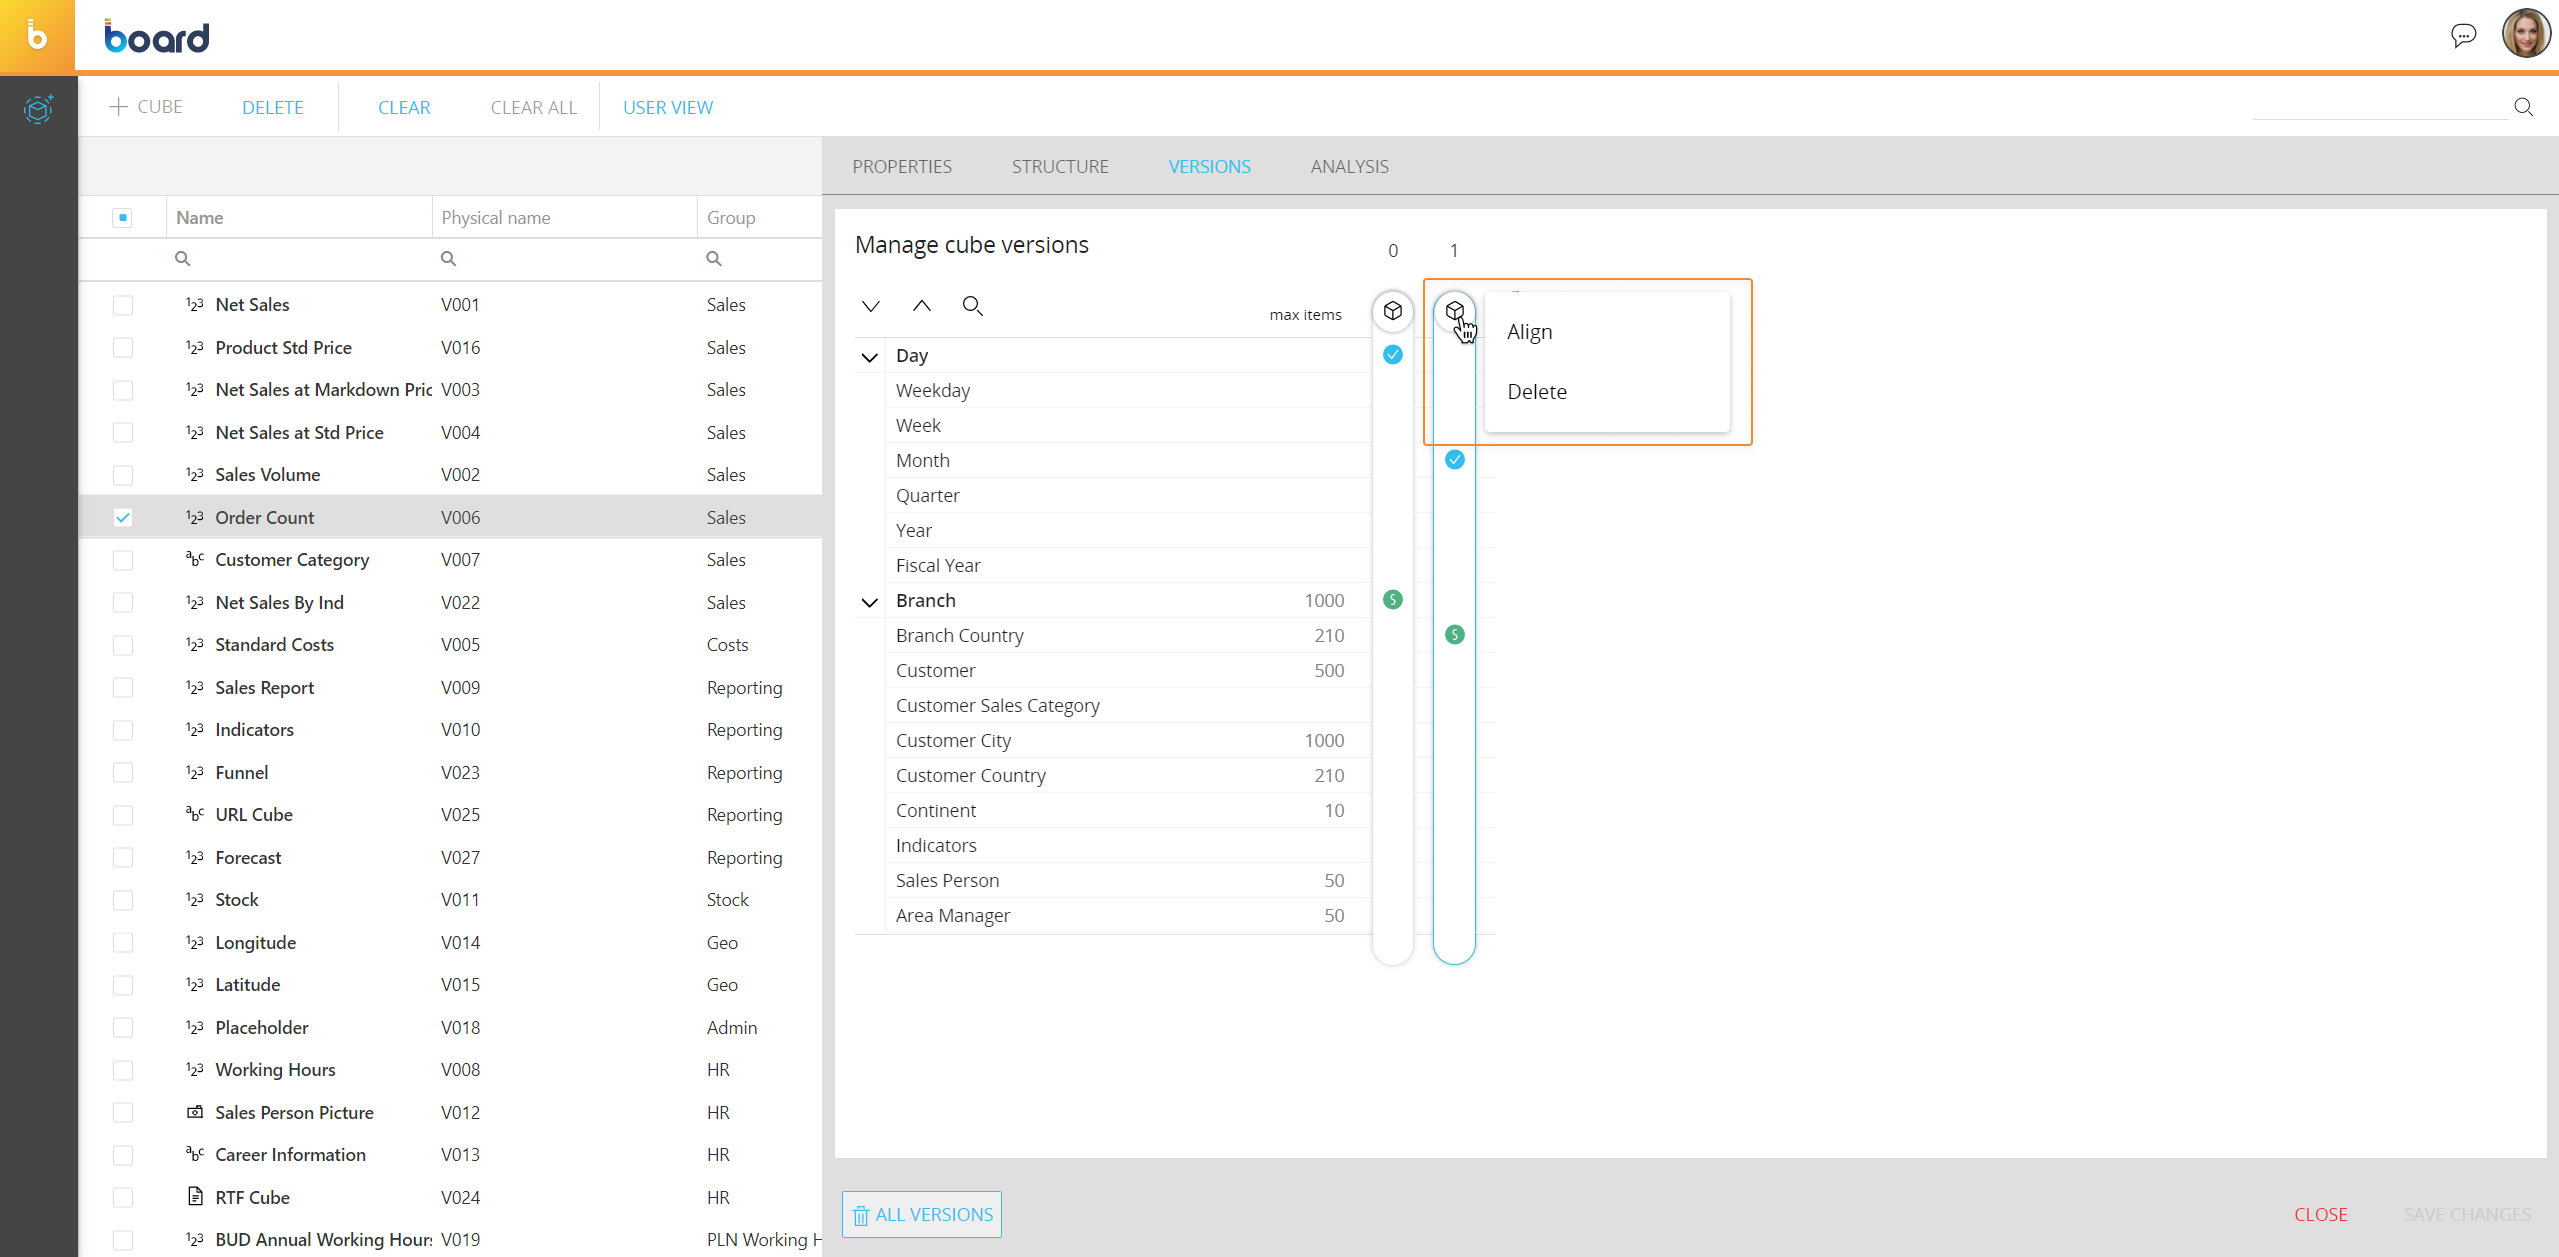Click the User View link
Viewport: 2559px width, 1257px height.
point(667,108)
